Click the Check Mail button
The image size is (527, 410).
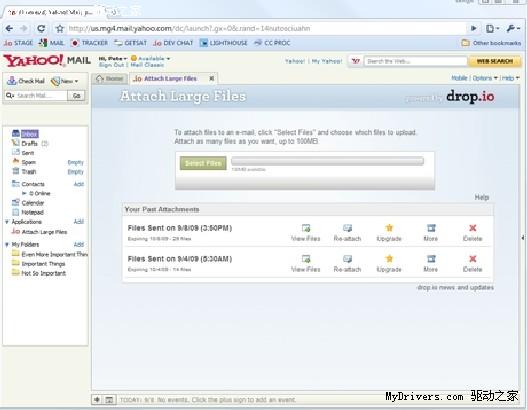pyautogui.click(x=26, y=81)
